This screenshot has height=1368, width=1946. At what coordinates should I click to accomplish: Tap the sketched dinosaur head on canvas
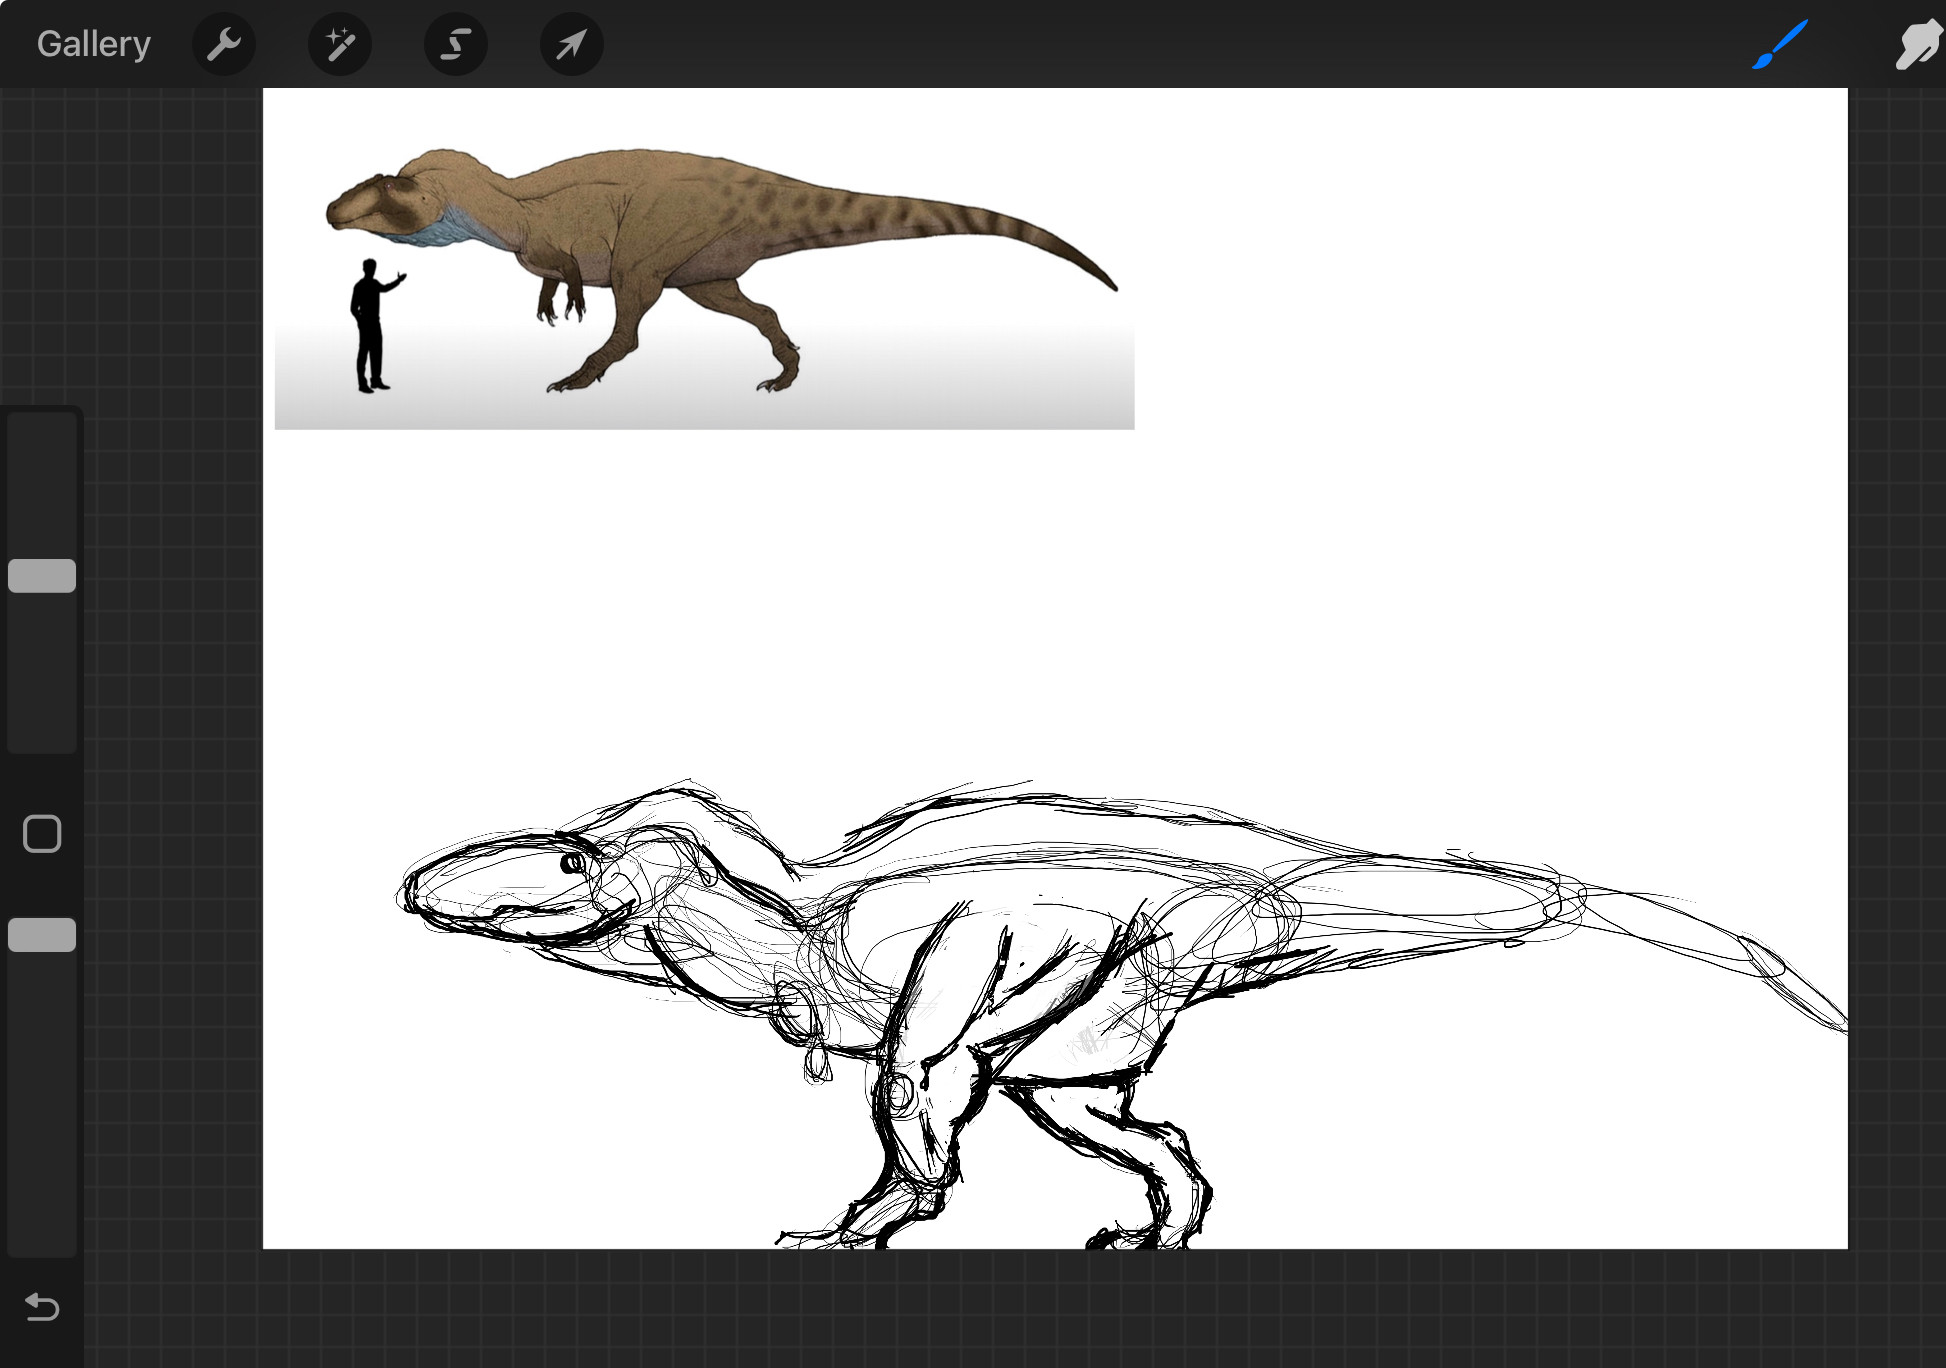click(520, 890)
